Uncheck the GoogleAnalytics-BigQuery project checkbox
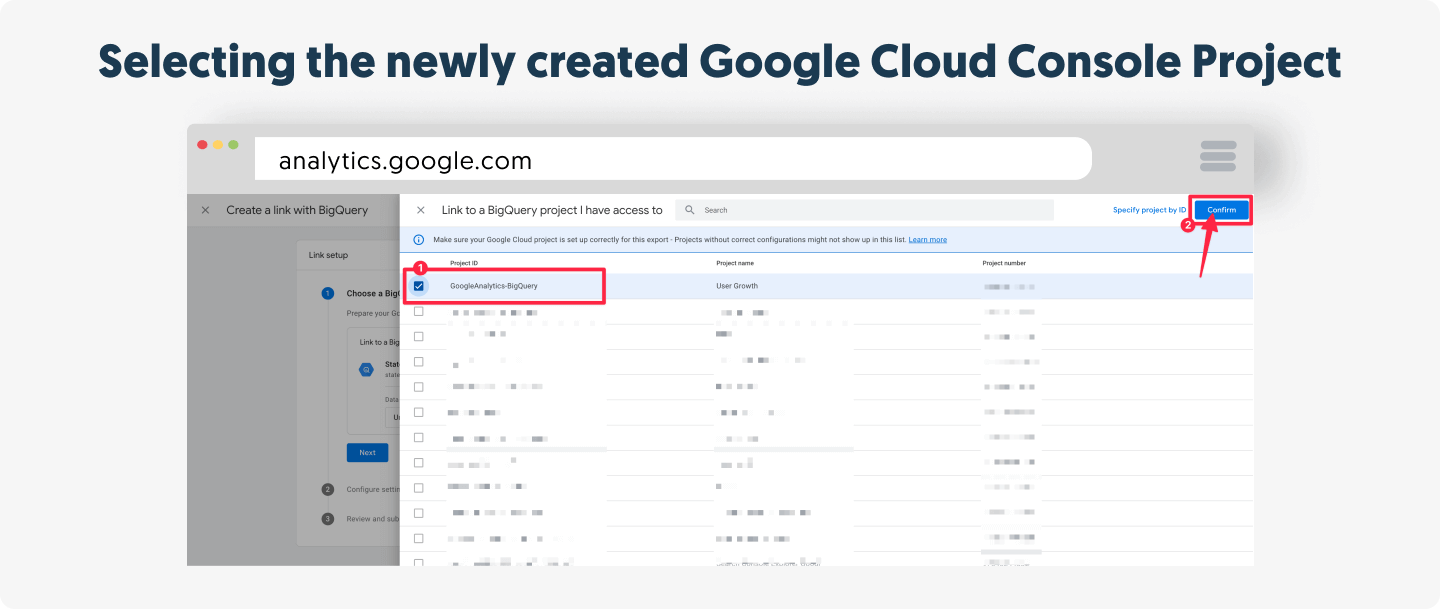Screen dimensions: 1440x609 click(419, 286)
